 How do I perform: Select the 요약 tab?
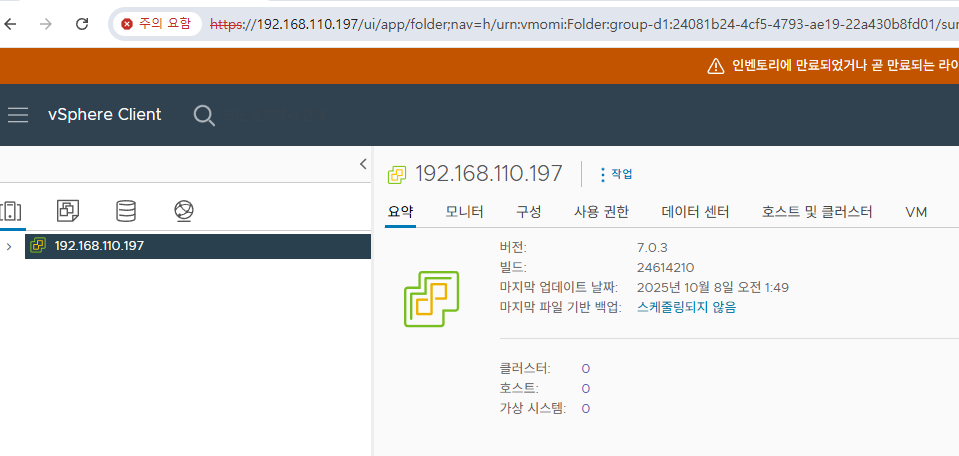pos(401,212)
